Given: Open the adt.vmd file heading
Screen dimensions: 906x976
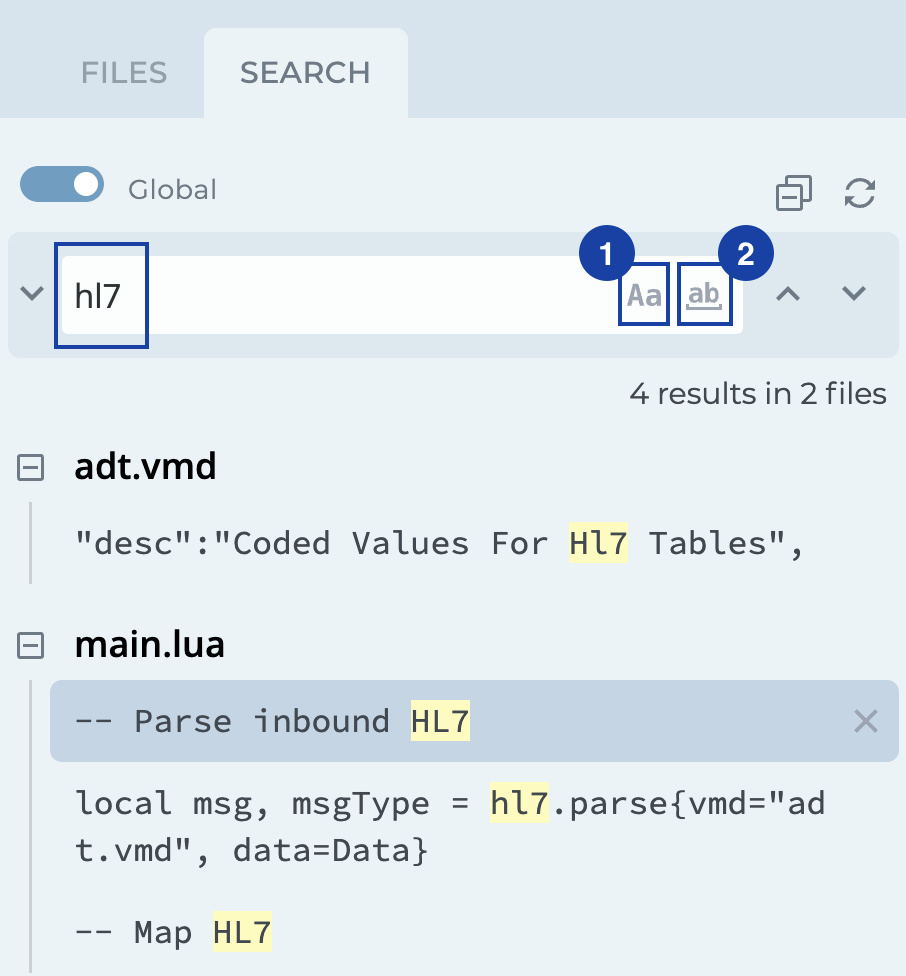Looking at the screenshot, I should point(145,467).
